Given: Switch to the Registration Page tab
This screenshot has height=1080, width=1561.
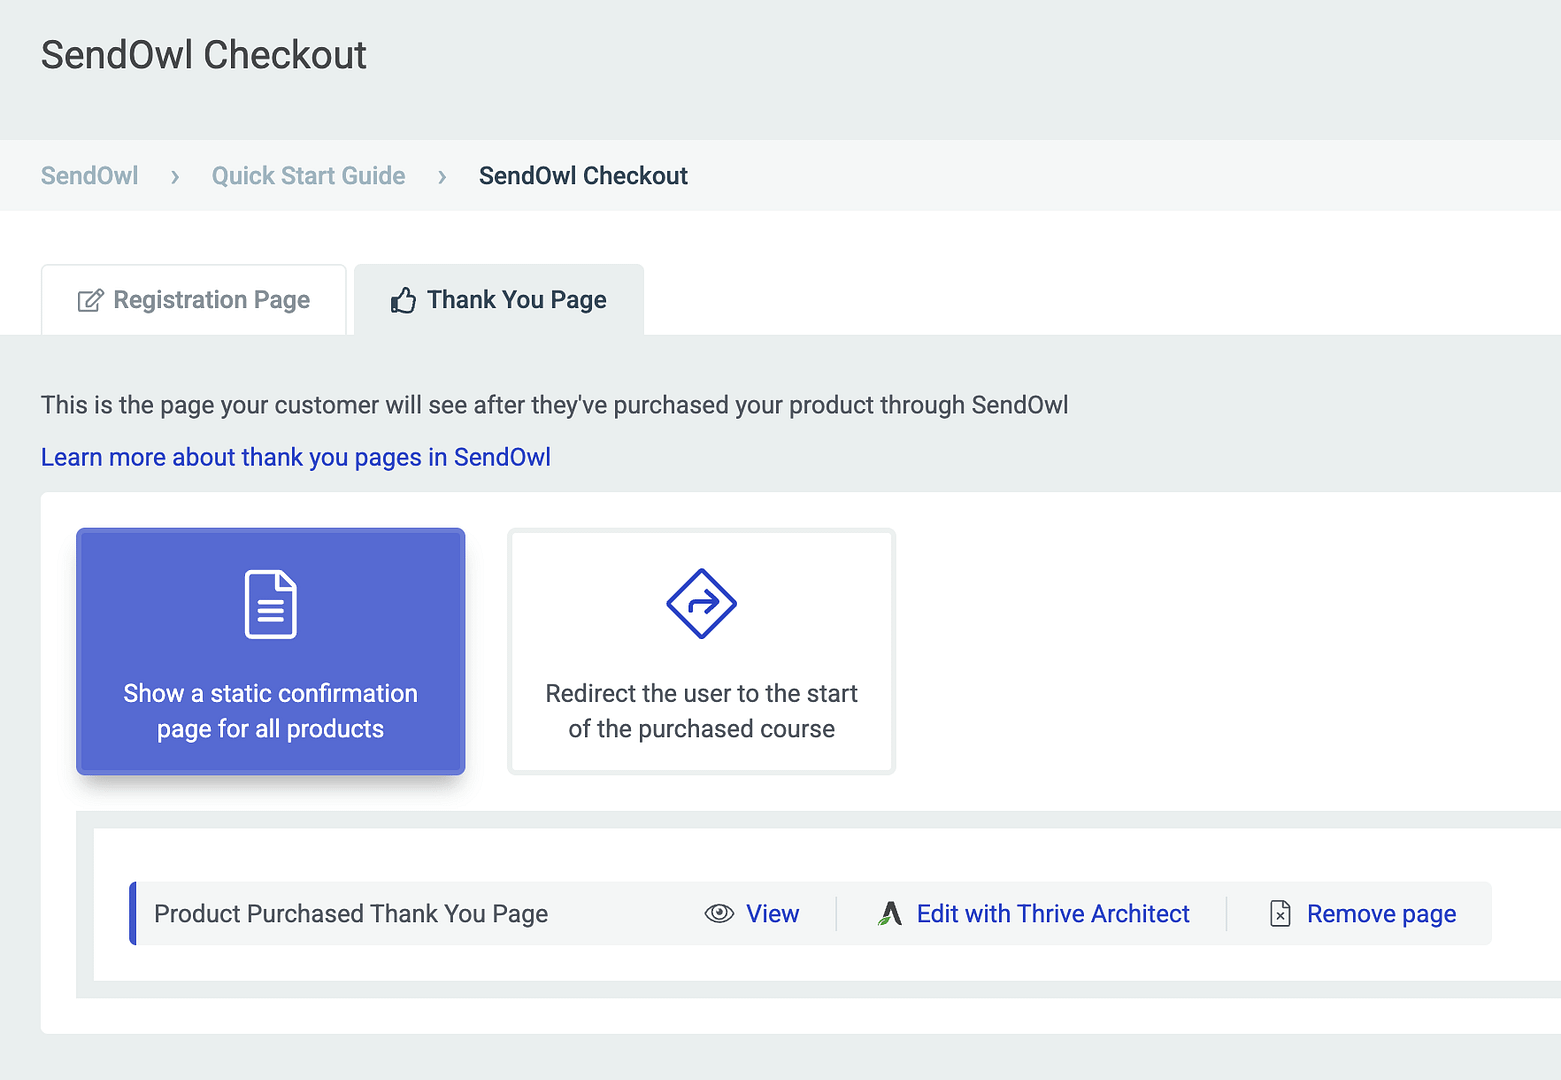Looking at the screenshot, I should click(x=193, y=299).
